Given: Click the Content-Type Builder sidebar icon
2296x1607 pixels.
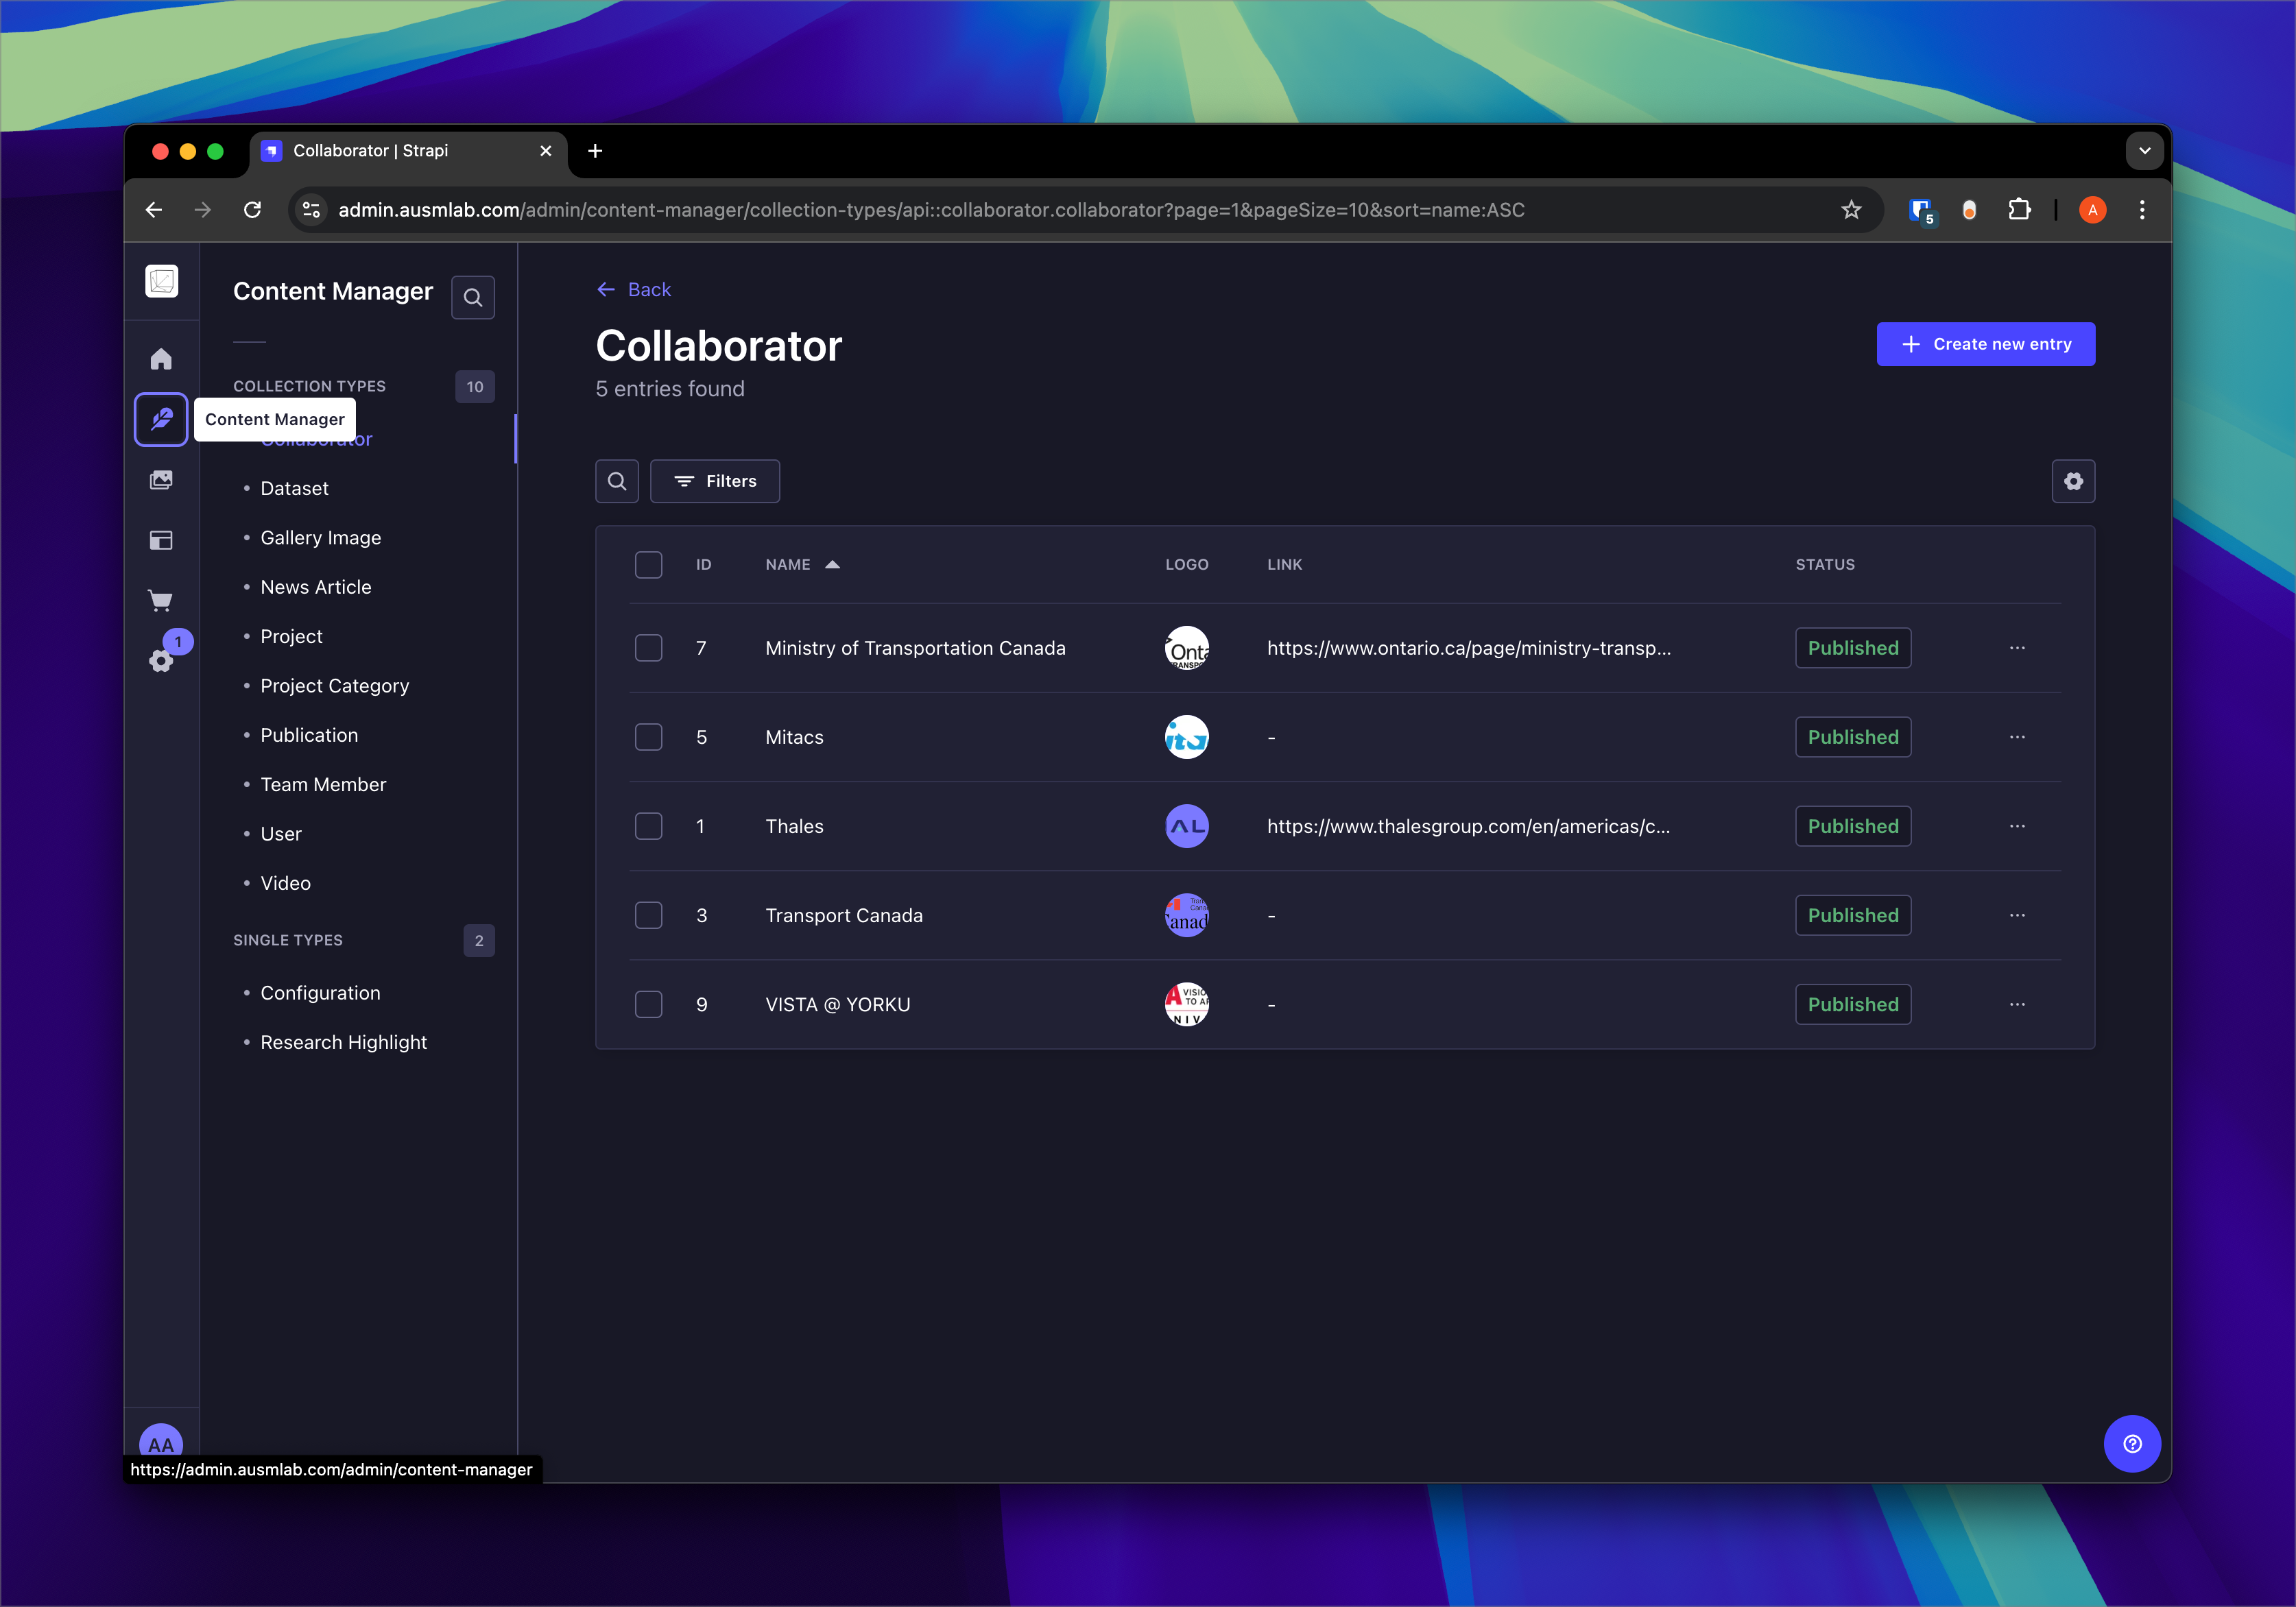Looking at the screenshot, I should [161, 540].
